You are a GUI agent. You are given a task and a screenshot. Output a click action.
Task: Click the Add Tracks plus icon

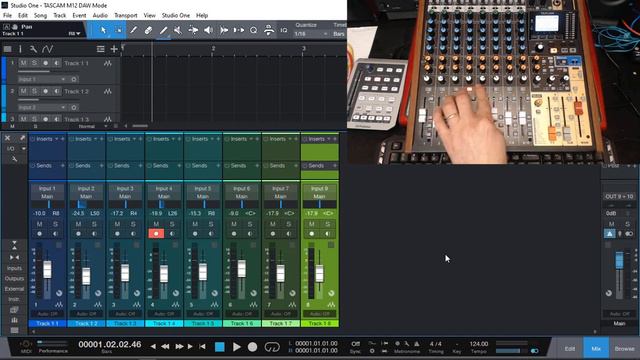(114, 49)
